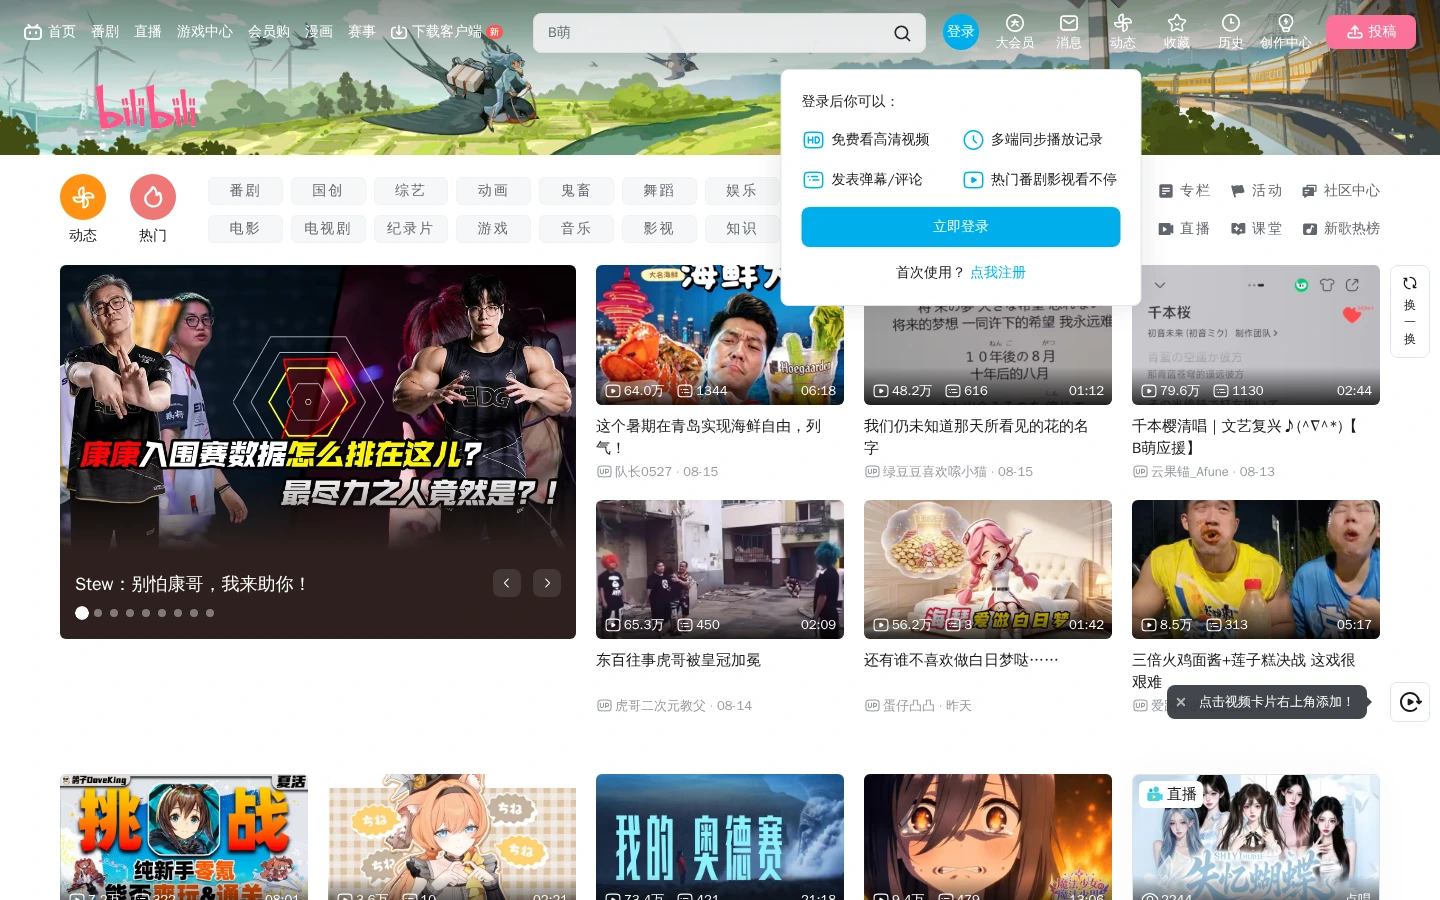The image size is (1440, 900).
Task: Click 首页 home icon link
Action: (x=50, y=32)
